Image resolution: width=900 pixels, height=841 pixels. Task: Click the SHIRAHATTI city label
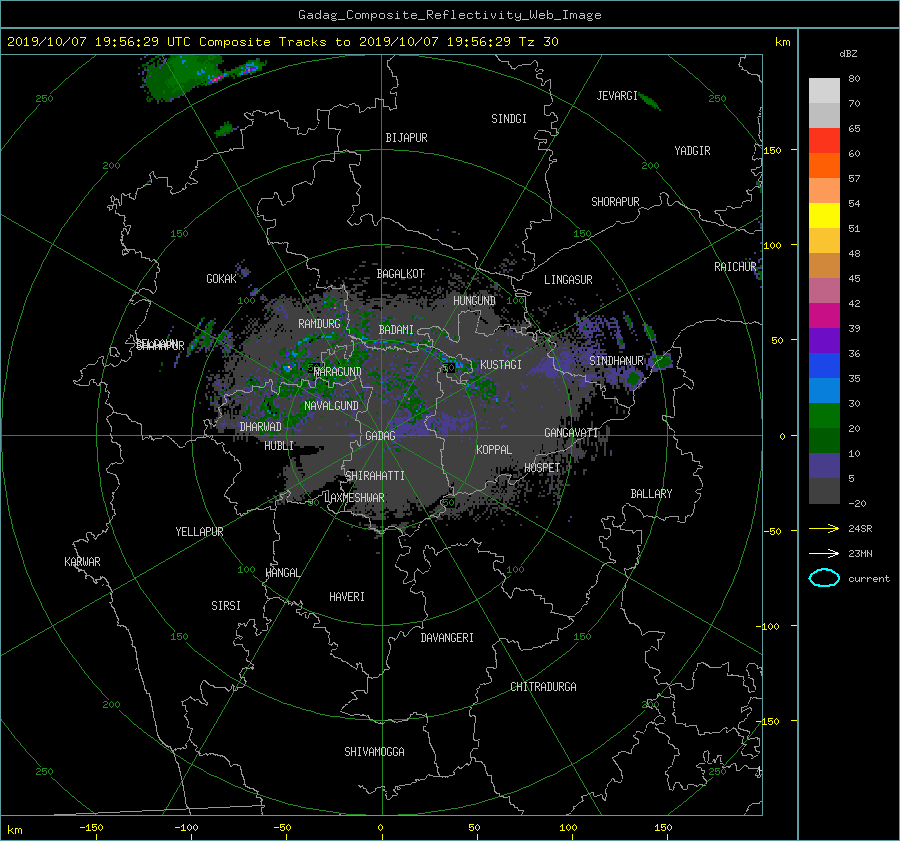(x=375, y=476)
